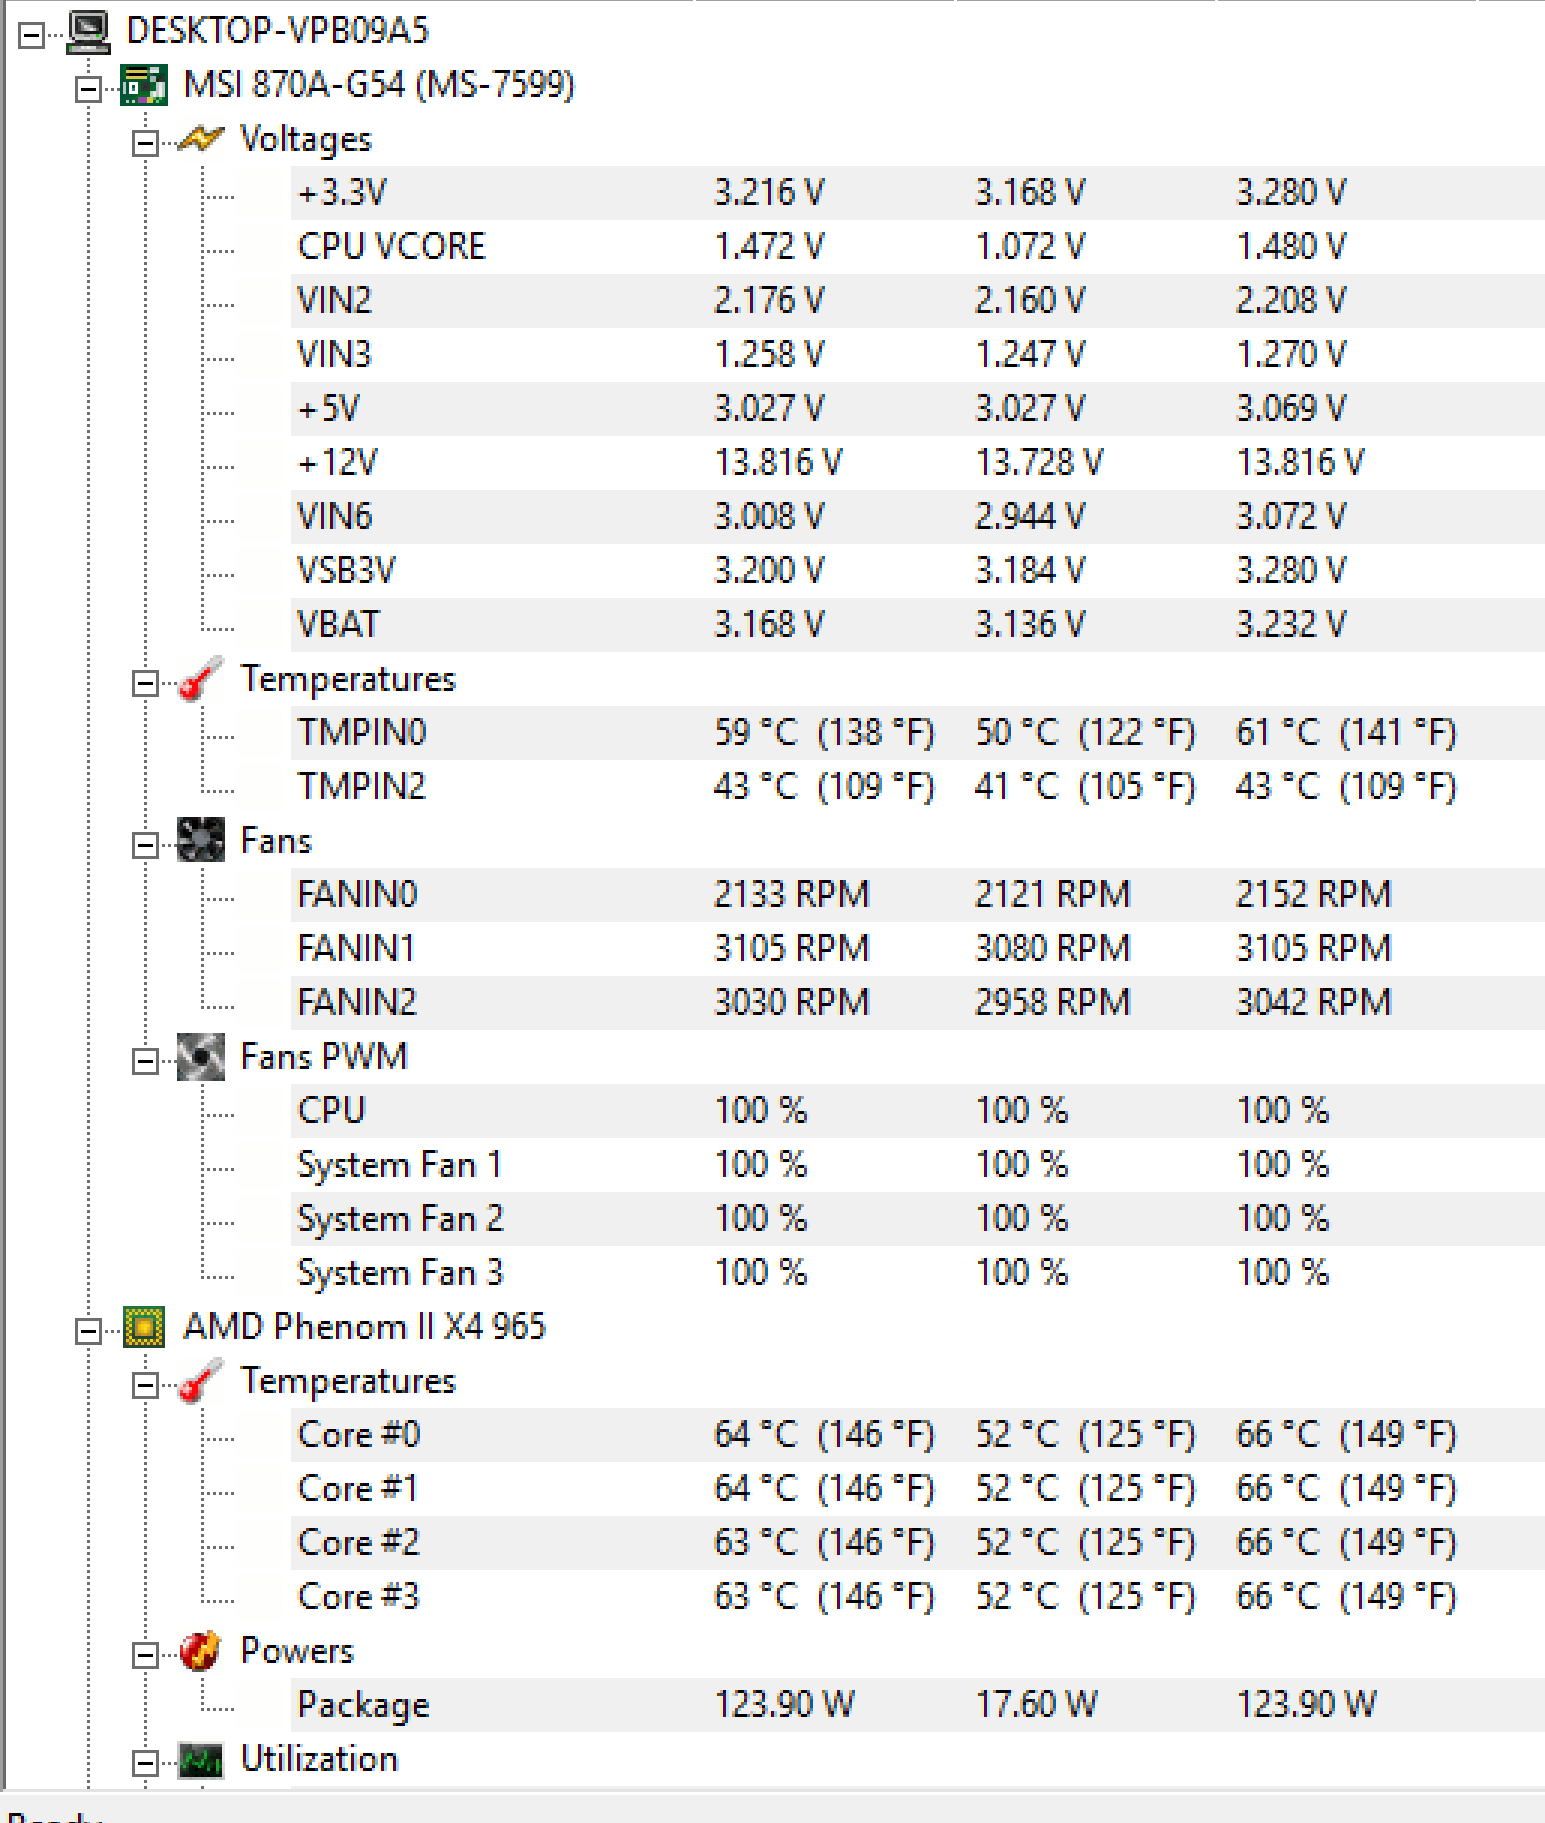Select the FANIN1 fan speed row
Image resolution: width=1545 pixels, height=1823 pixels.
click(918, 949)
